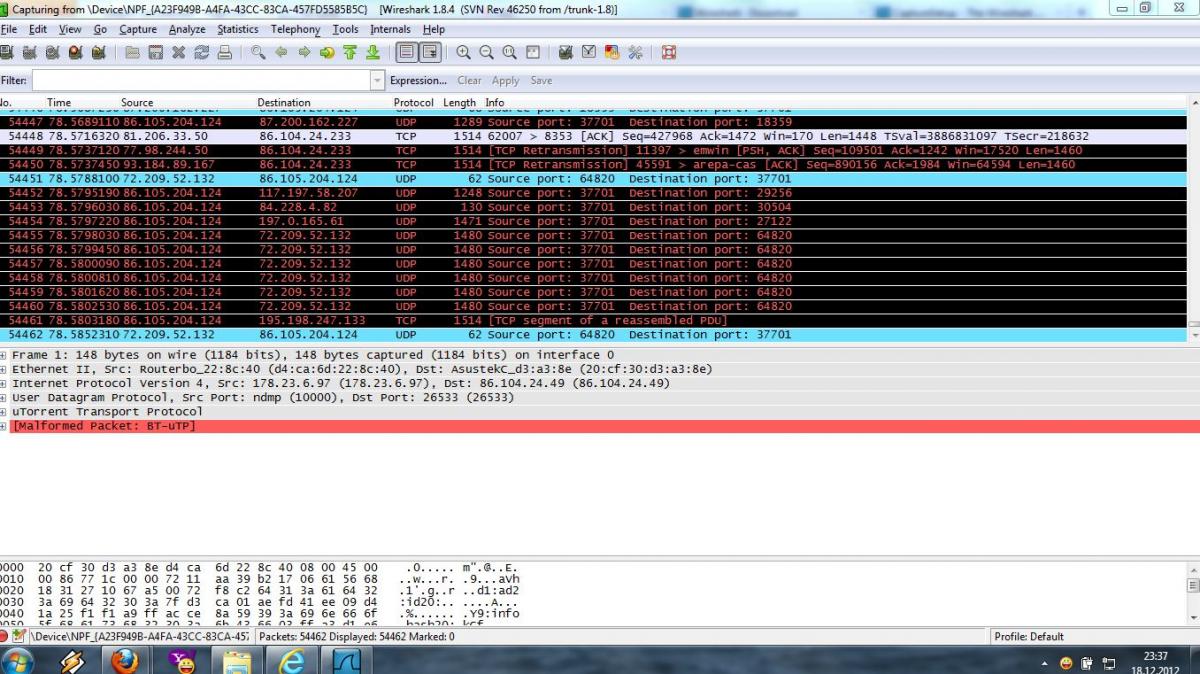This screenshot has width=1200, height=674.
Task: Toggle packet colorize button
Action: tap(407, 52)
